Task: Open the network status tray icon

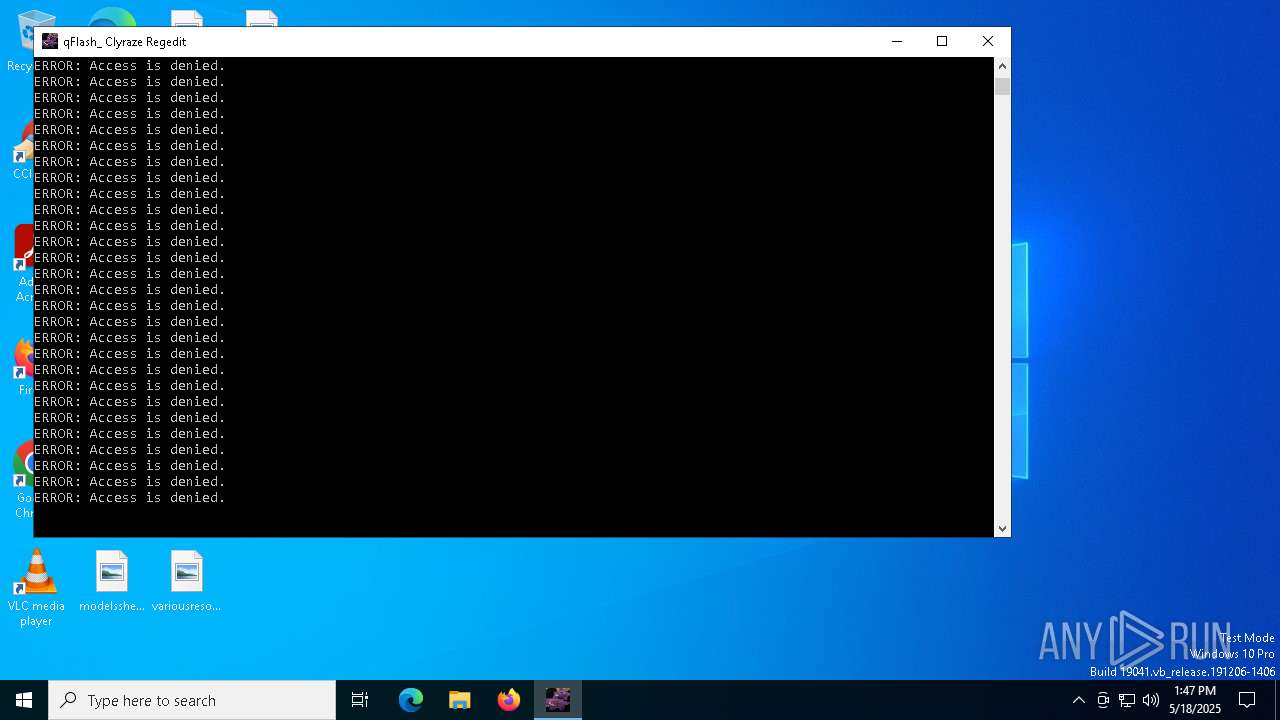Action: click(x=1127, y=700)
